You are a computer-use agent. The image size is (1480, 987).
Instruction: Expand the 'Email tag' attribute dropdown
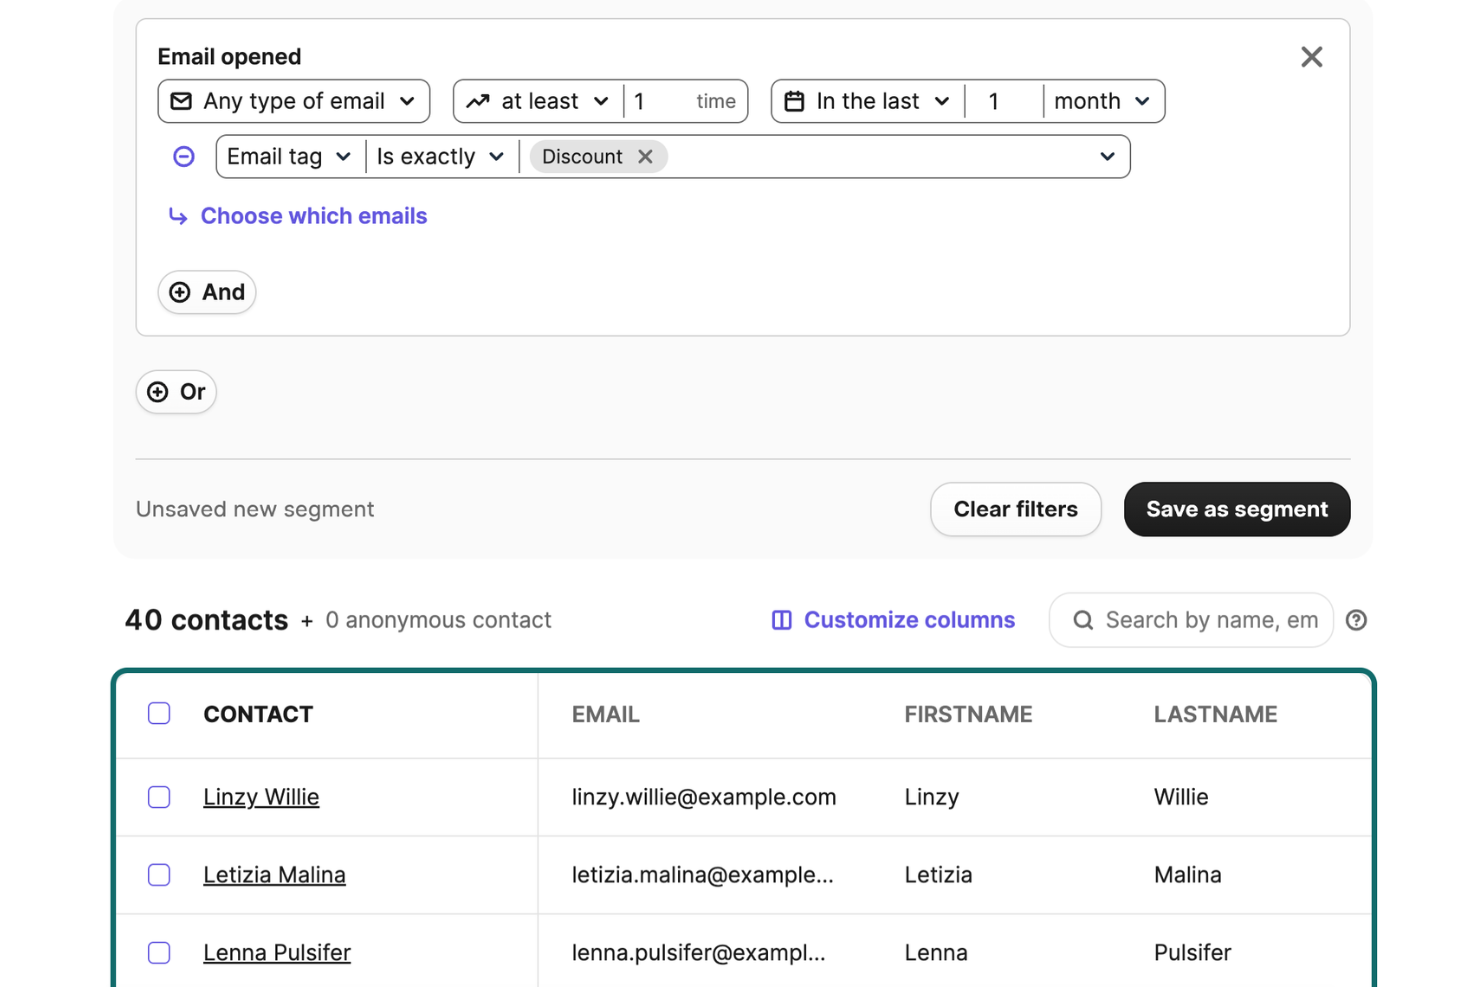tap(288, 156)
